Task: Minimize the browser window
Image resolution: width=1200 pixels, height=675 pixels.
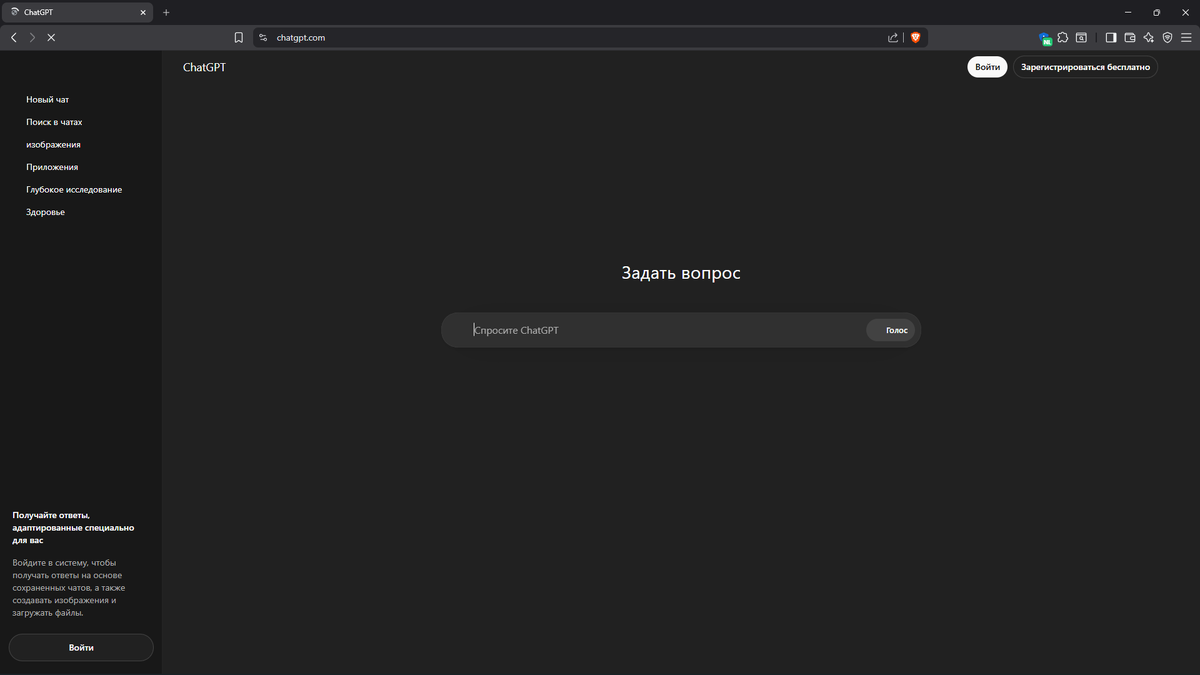Action: click(1128, 12)
